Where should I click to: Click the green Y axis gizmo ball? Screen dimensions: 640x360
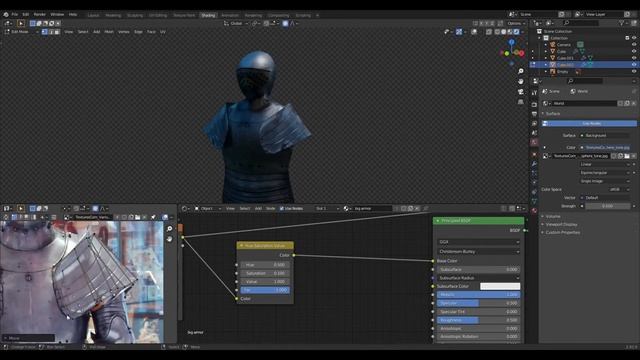[507, 53]
